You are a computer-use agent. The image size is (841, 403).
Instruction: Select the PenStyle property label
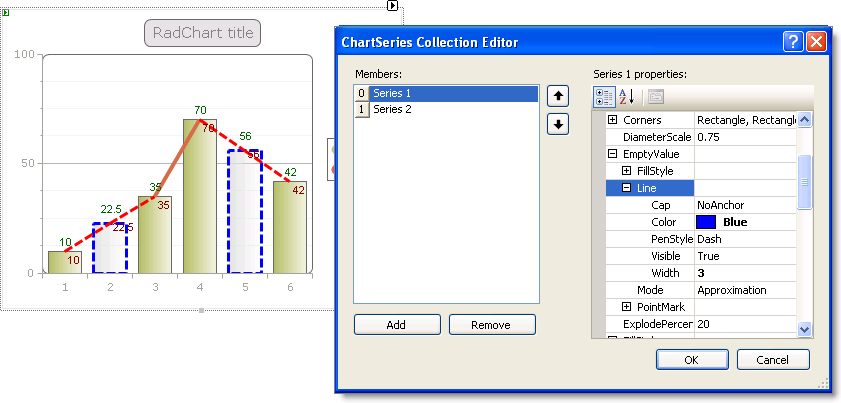(672, 239)
